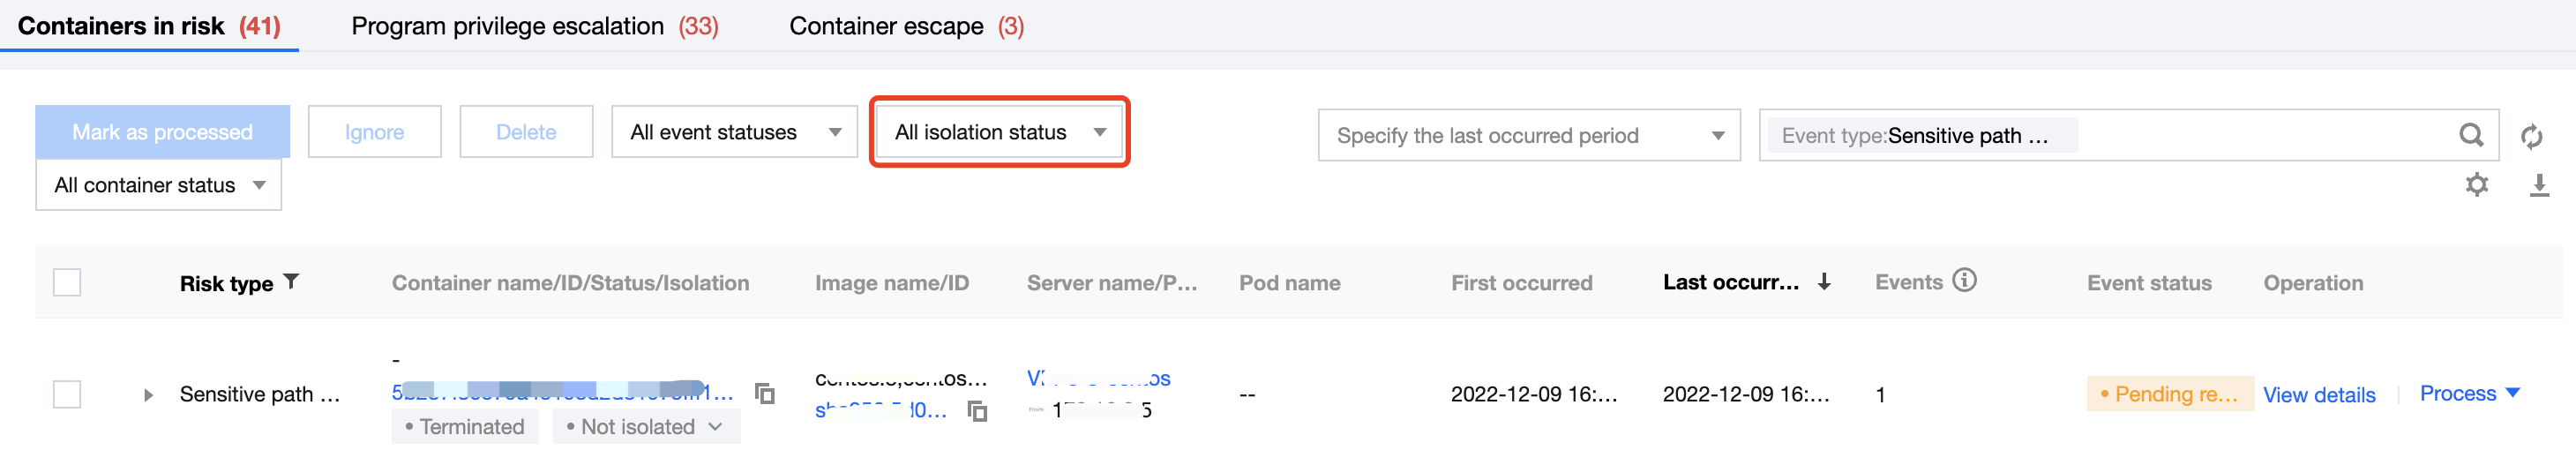The height and width of the screenshot is (450, 2576).
Task: Copy the image ID
Action: [x=977, y=410]
